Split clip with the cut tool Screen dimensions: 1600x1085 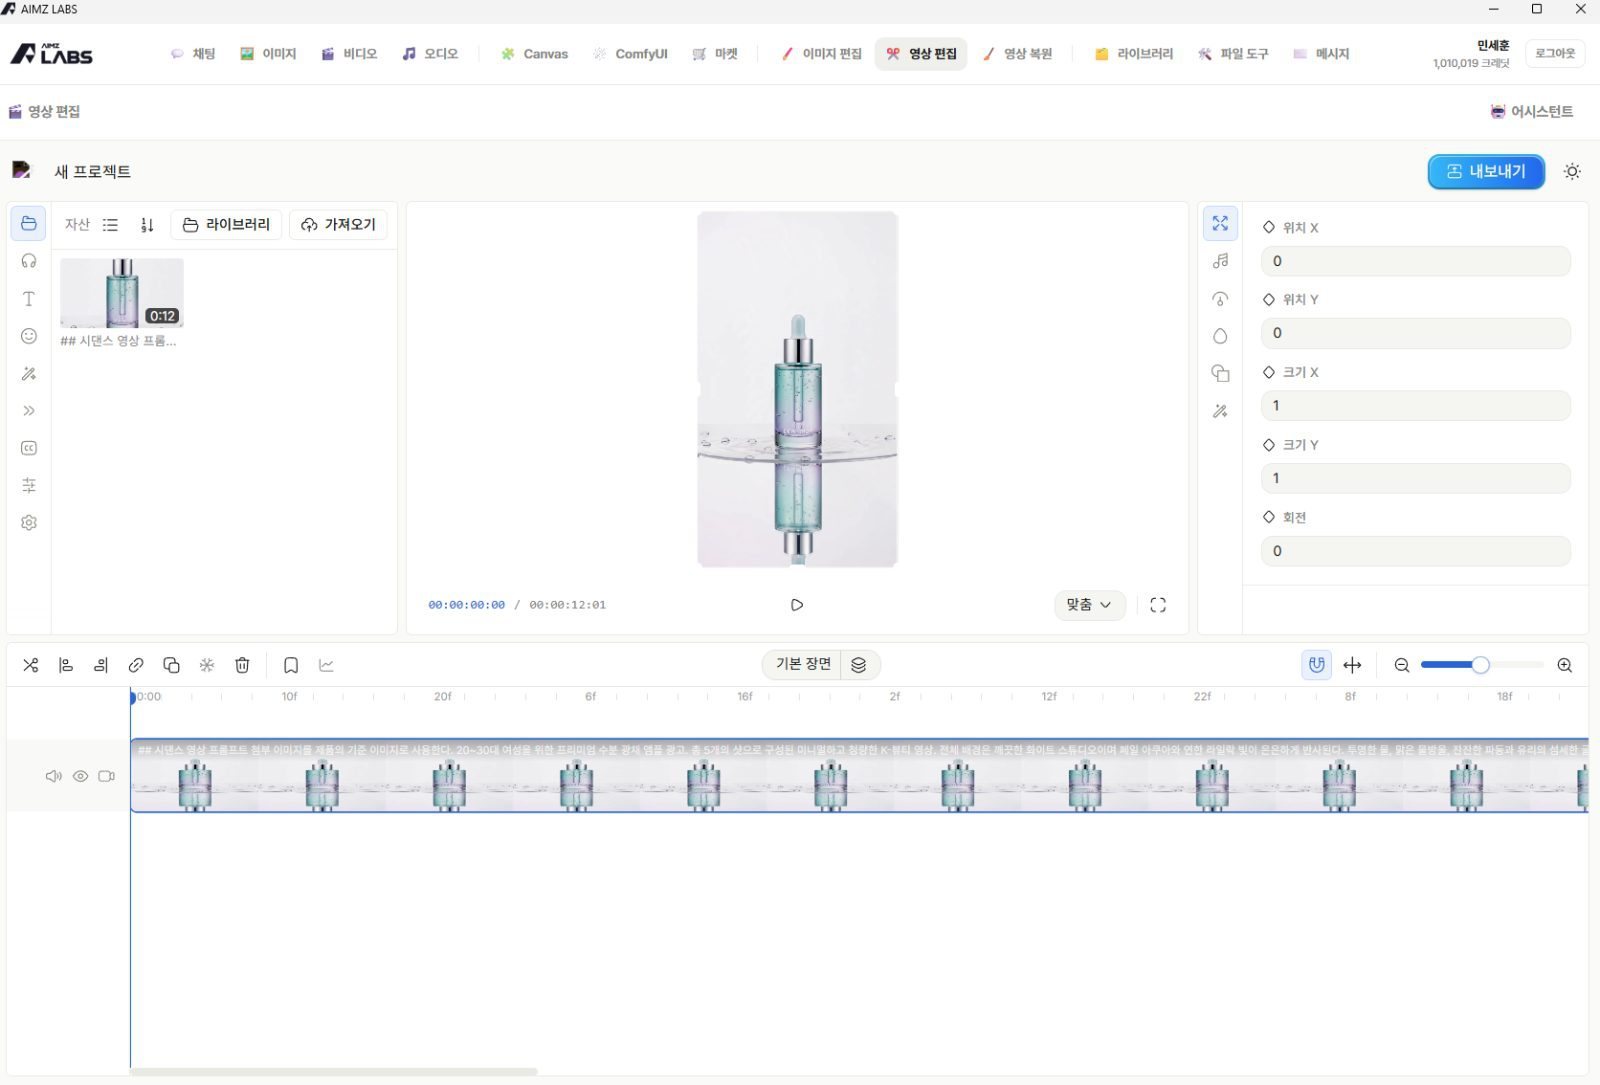[x=31, y=665]
